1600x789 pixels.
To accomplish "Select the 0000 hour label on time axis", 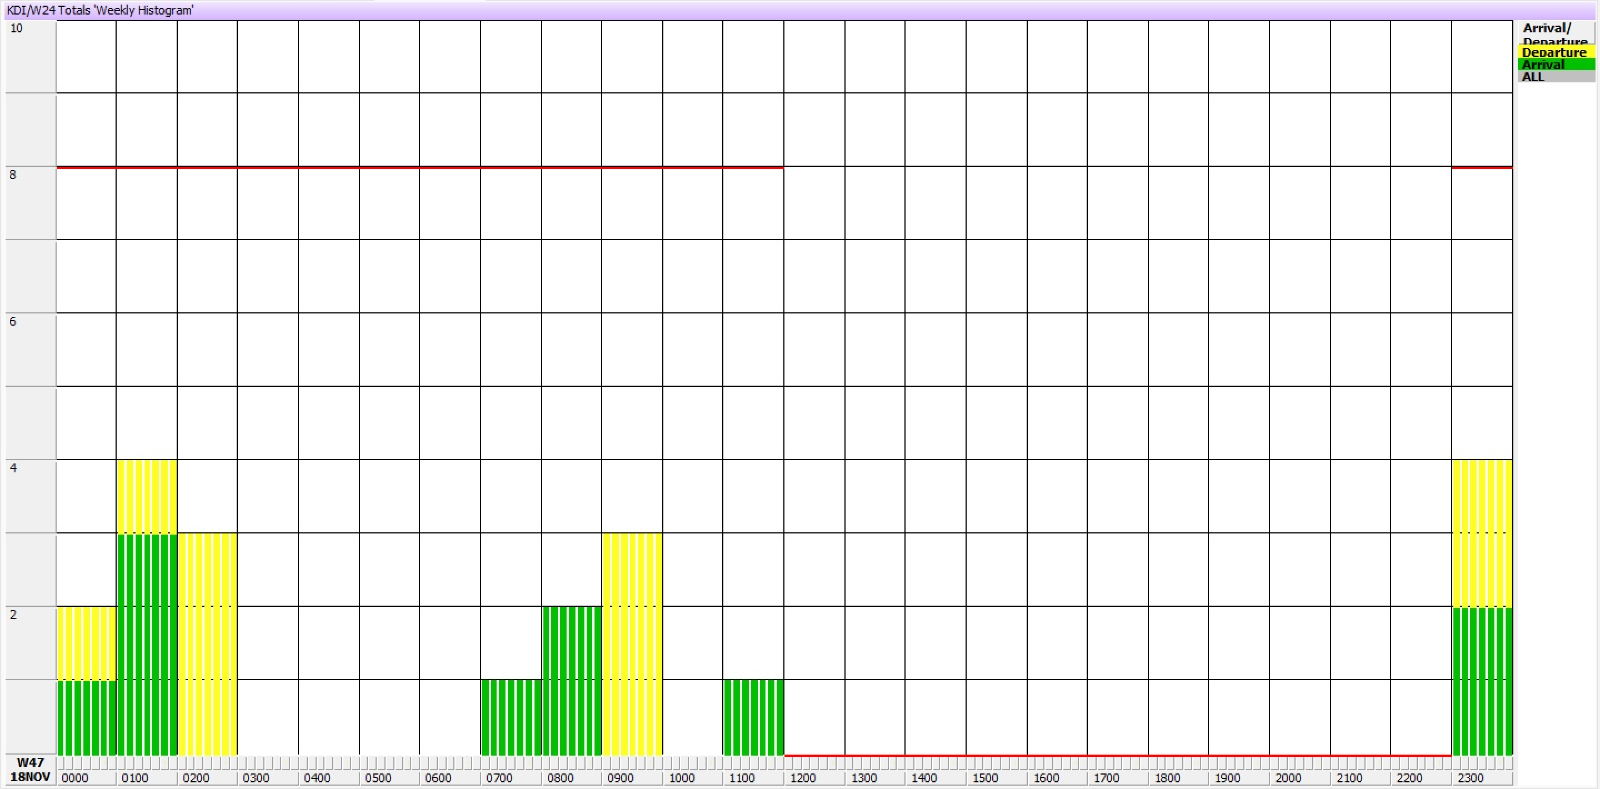I will click(75, 778).
